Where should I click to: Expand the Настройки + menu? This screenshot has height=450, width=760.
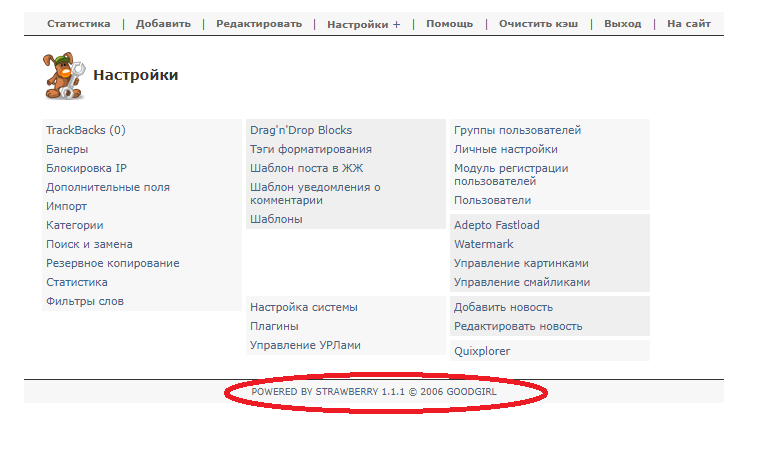pyautogui.click(x=364, y=24)
